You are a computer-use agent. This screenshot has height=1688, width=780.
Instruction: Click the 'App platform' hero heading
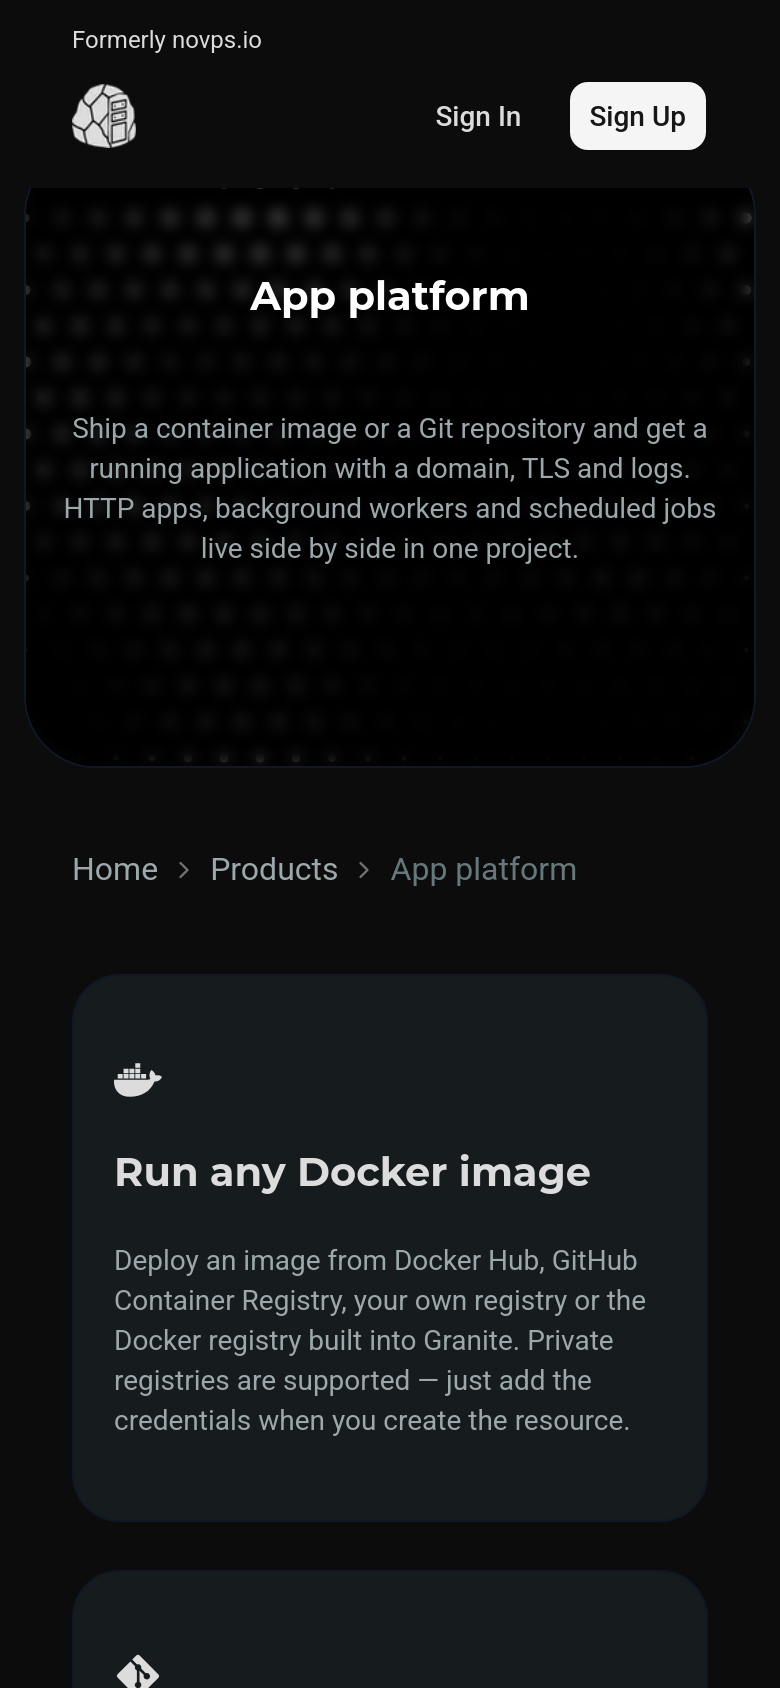coord(390,296)
